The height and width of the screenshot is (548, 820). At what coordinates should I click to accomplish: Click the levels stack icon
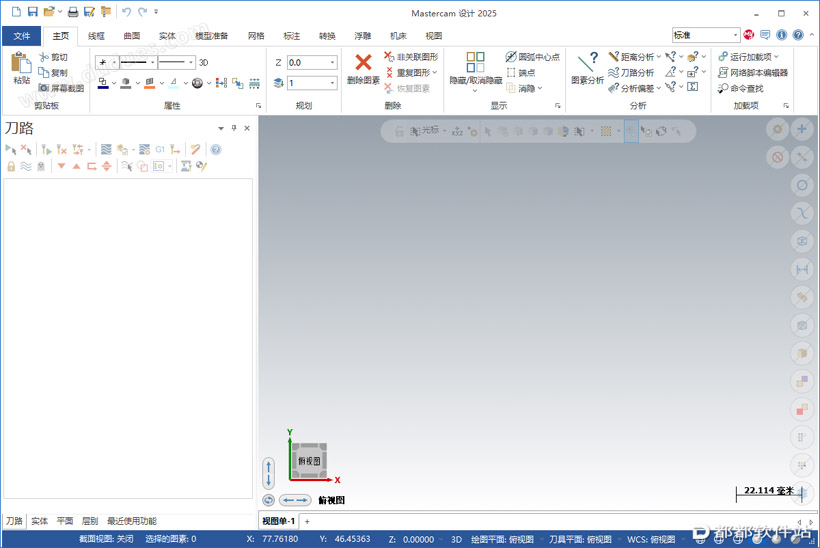tap(279, 83)
